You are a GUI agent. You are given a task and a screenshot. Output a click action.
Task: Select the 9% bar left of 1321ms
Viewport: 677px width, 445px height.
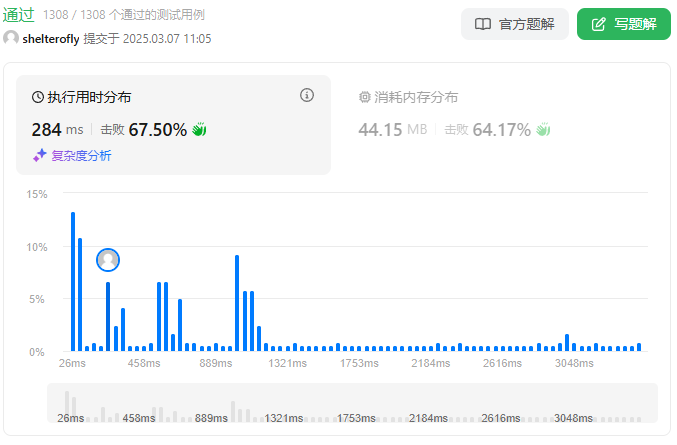[237, 302]
